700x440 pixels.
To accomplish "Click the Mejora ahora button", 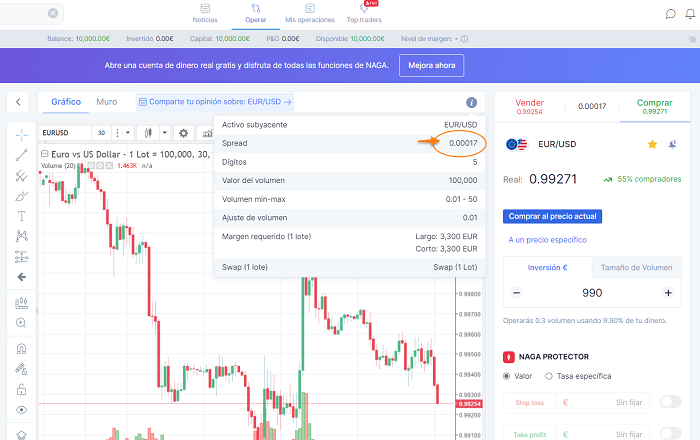I will click(x=432, y=66).
